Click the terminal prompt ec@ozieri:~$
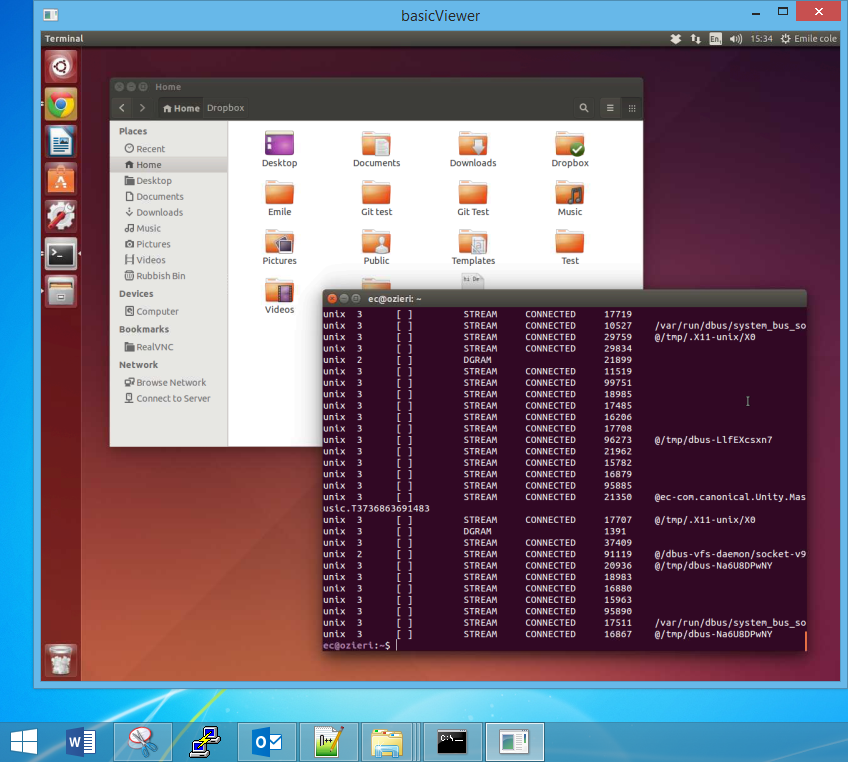This screenshot has height=762, width=848. click(357, 646)
